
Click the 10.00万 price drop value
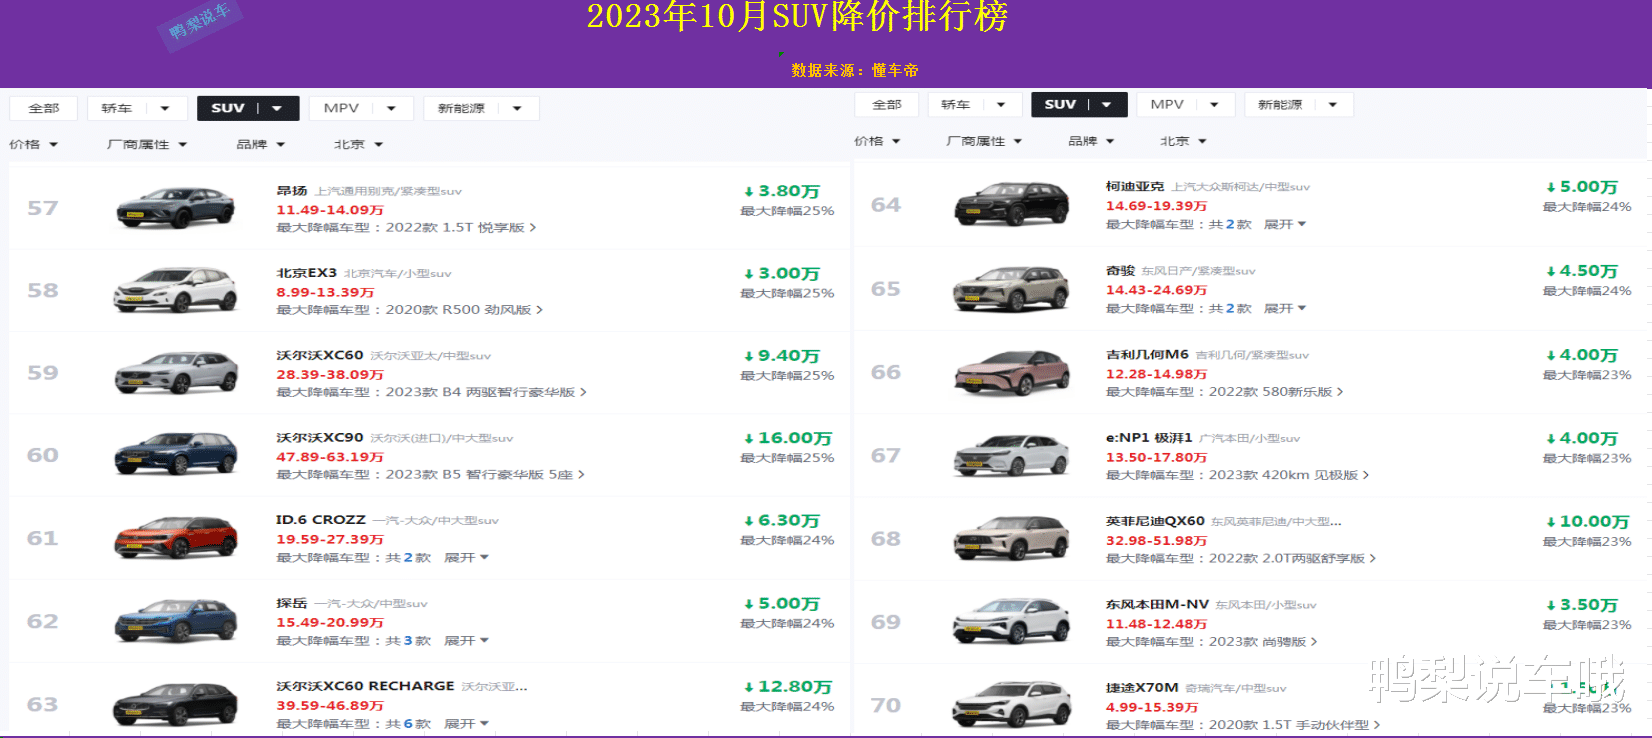1587,522
